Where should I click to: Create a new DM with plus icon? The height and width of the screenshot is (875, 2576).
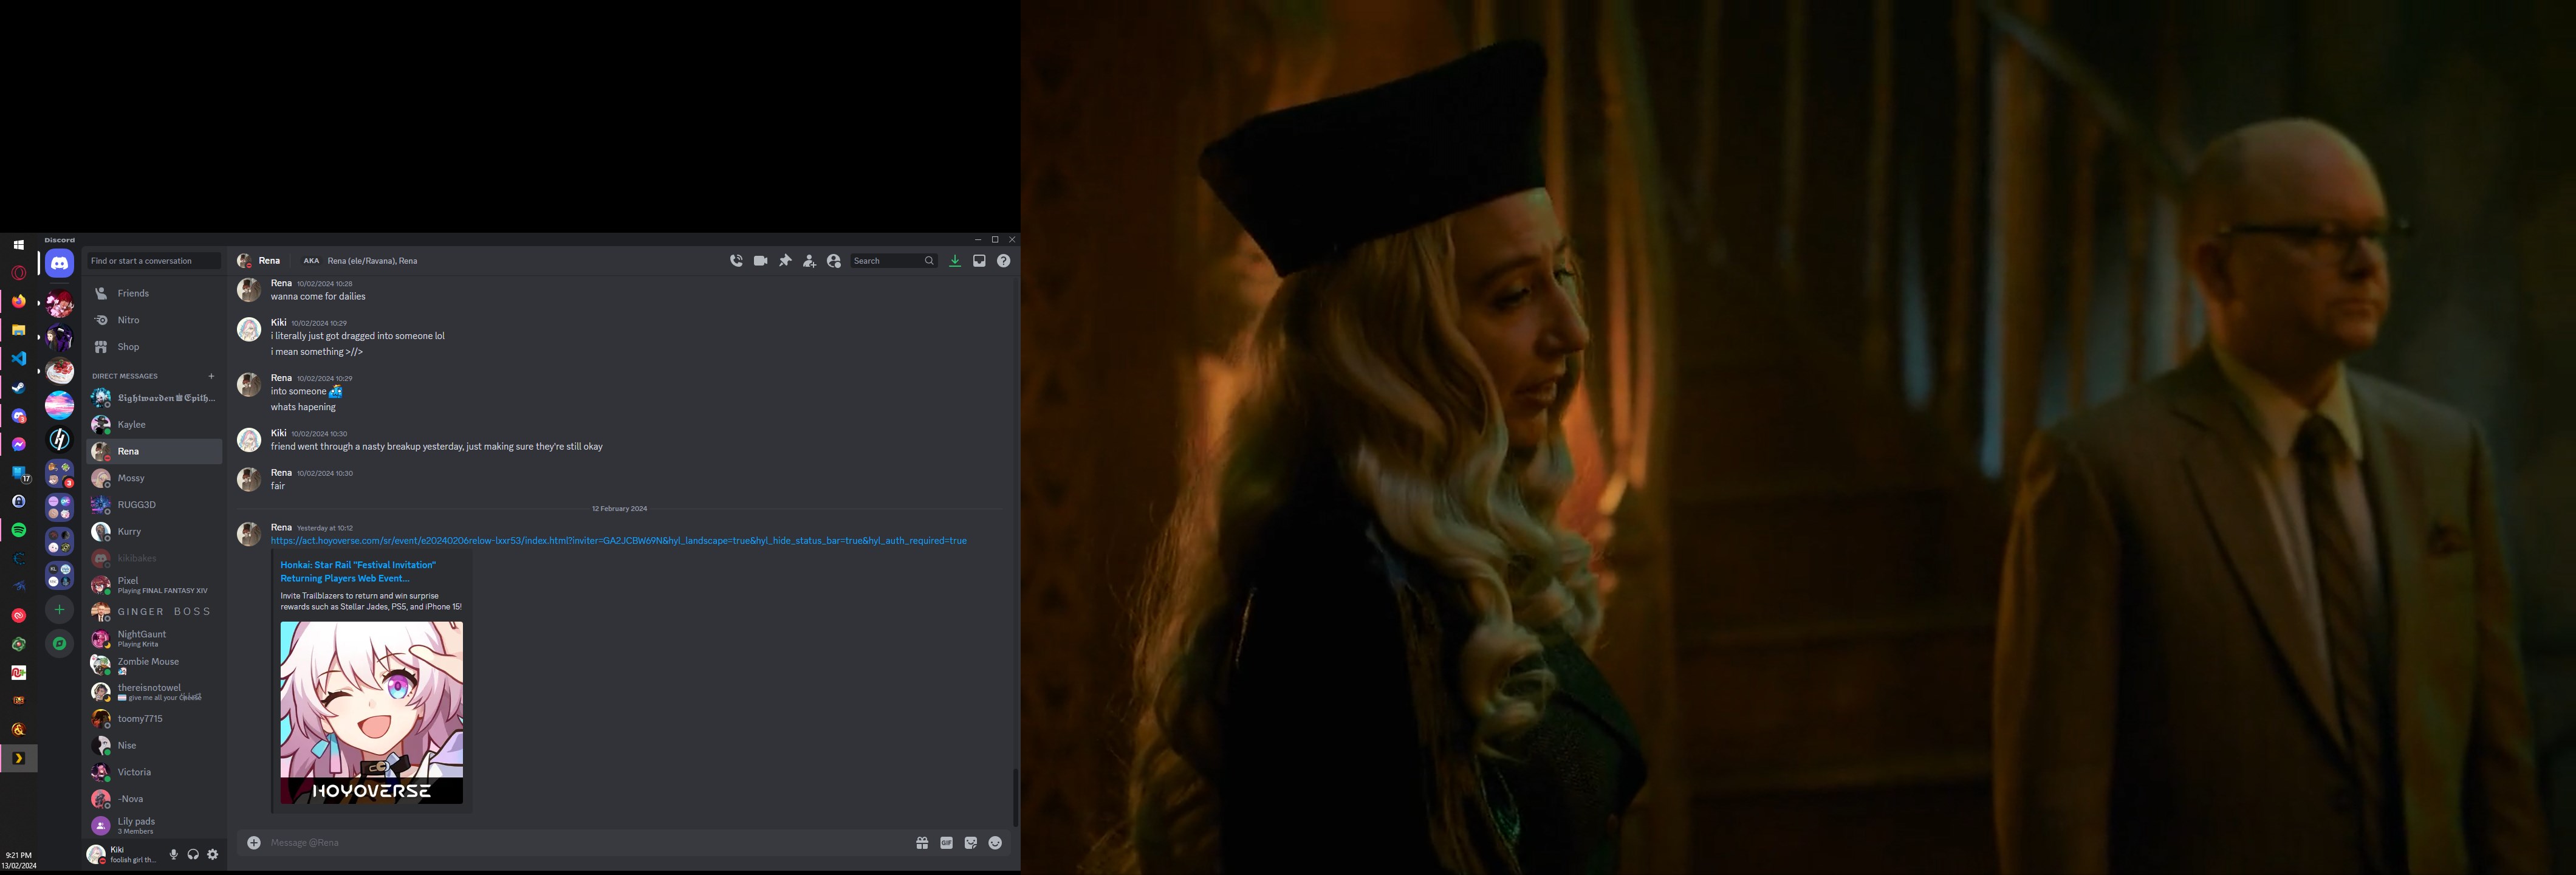click(211, 376)
